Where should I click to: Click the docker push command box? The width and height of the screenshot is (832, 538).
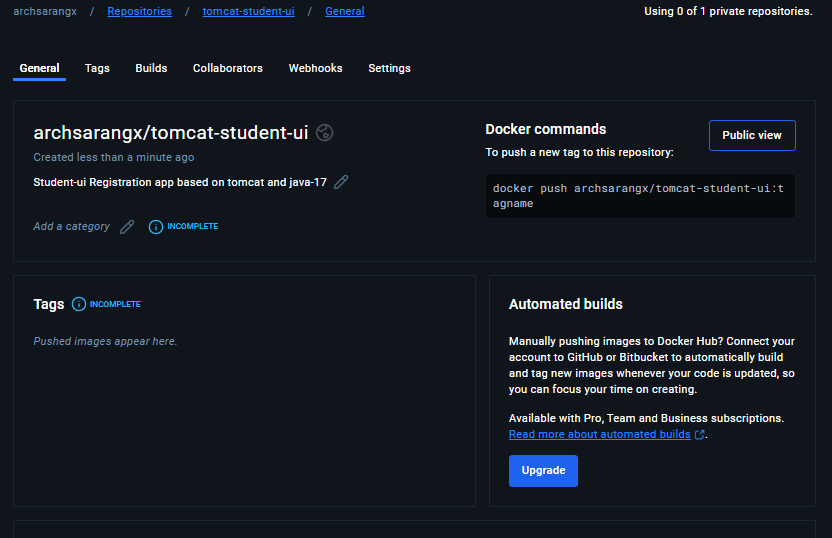point(639,195)
